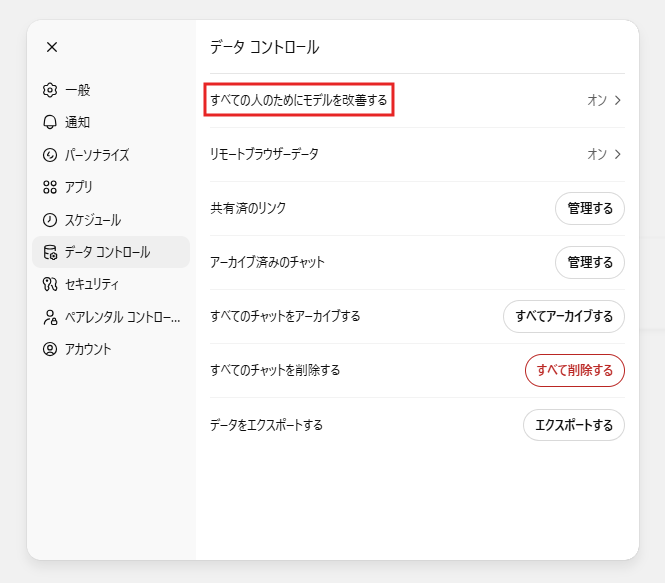Screen dimensions: 665x583
Task: Click すべてアーカイブする button
Action: (564, 316)
